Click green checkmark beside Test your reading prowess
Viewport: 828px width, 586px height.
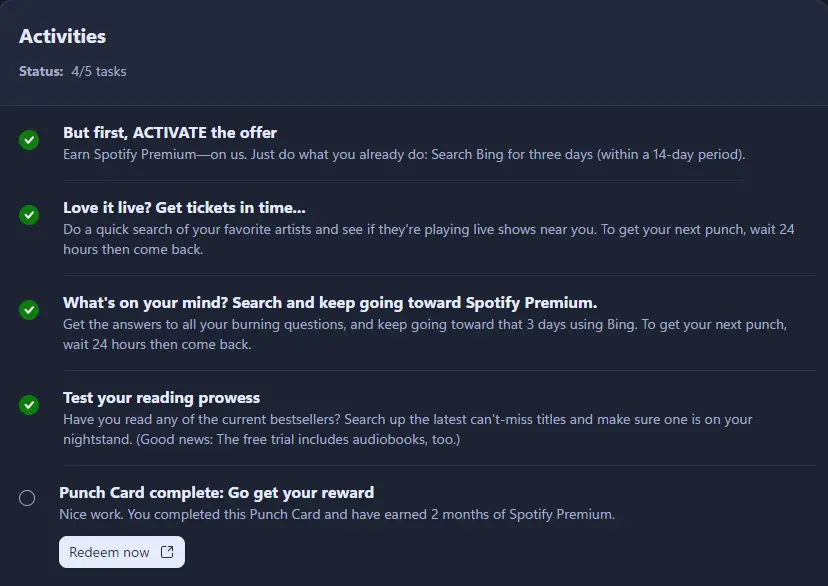tap(29, 405)
